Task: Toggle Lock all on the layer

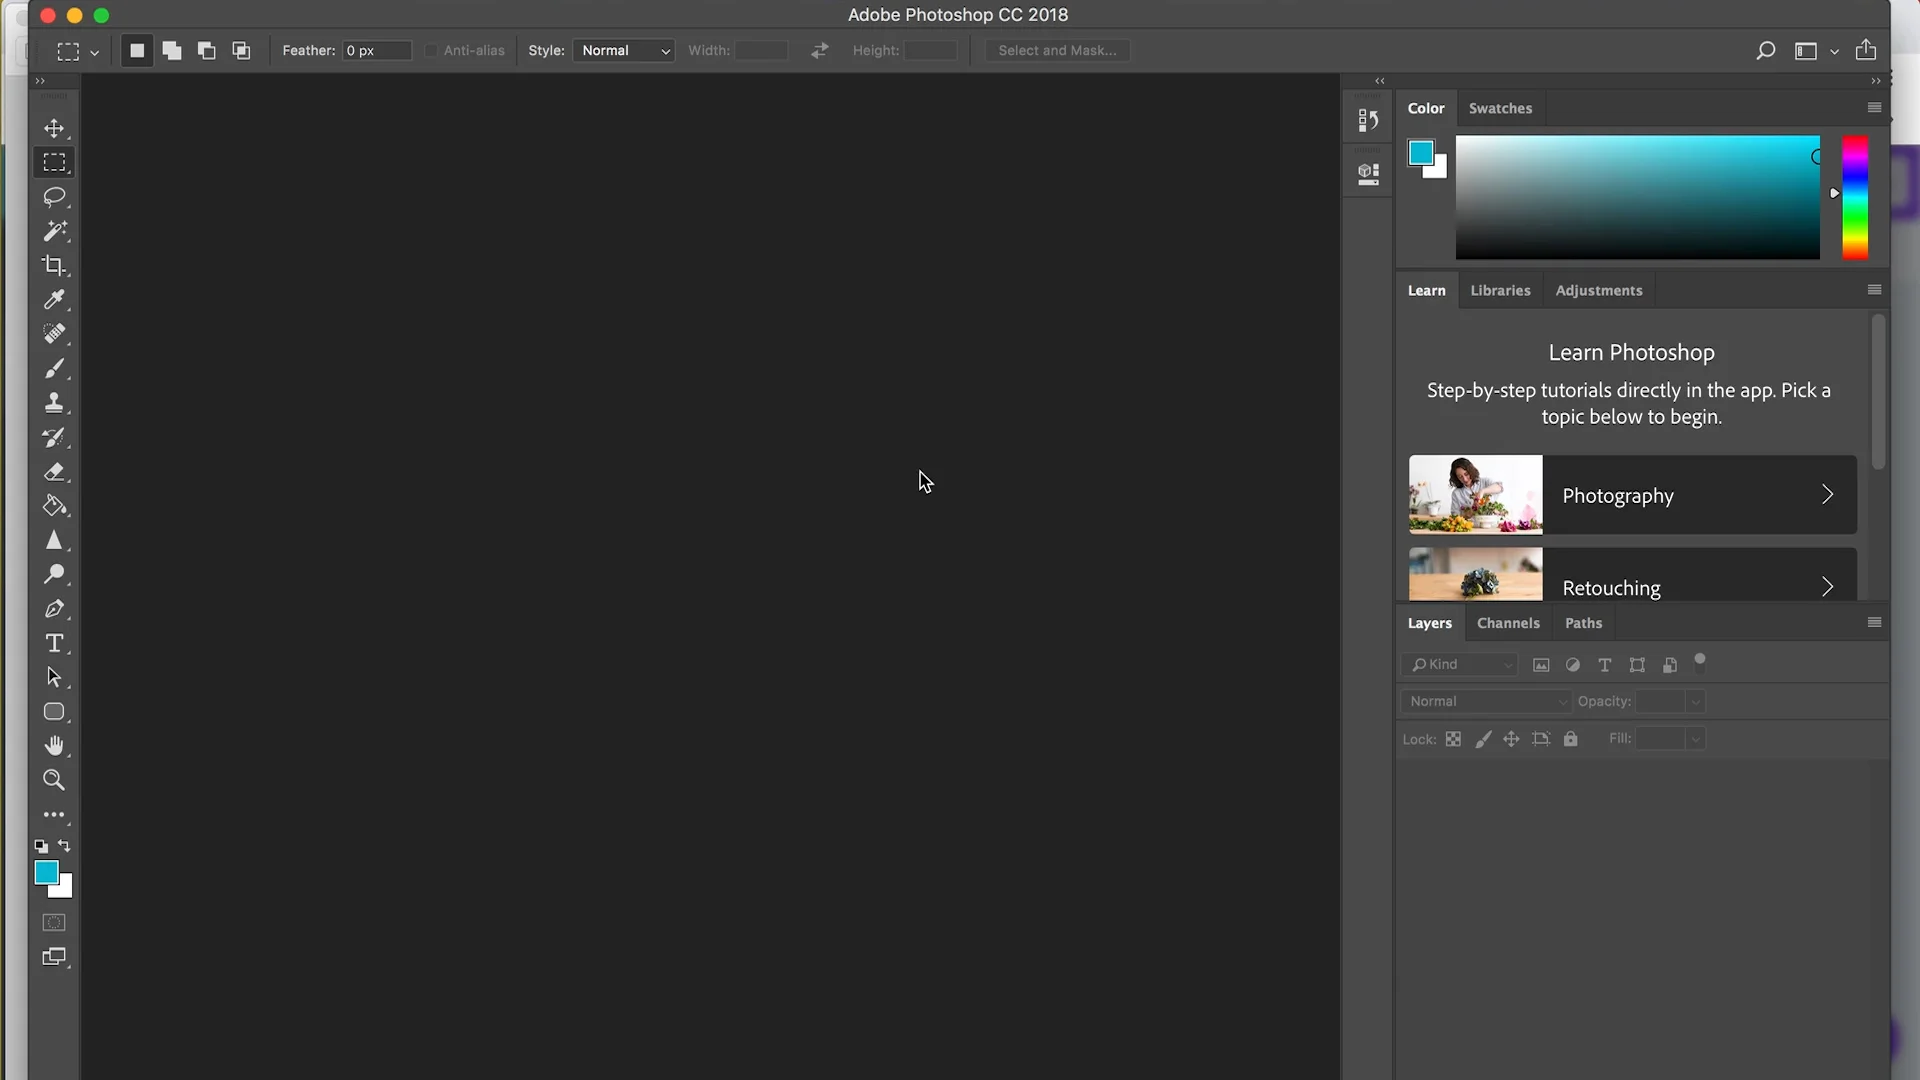Action: tap(1570, 739)
